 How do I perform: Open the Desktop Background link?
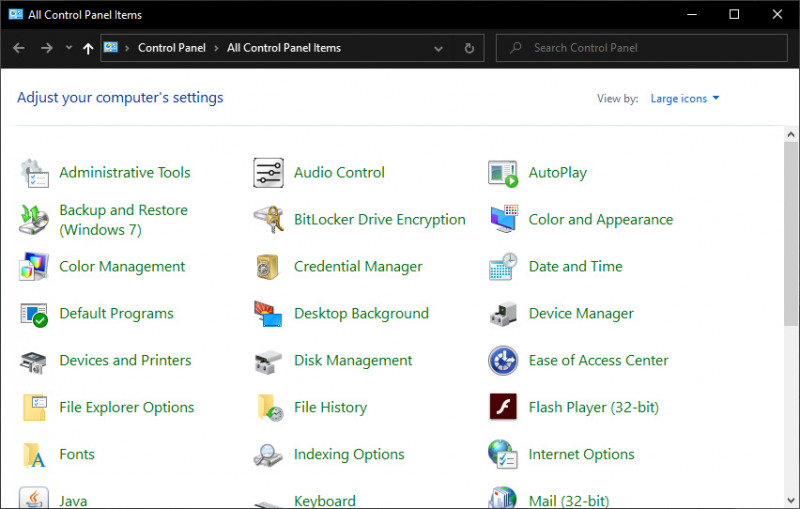[x=361, y=314]
